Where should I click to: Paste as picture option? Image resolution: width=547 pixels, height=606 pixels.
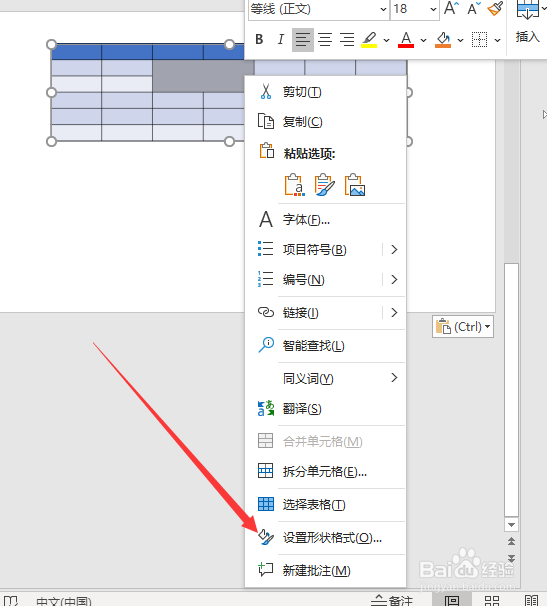tap(355, 185)
